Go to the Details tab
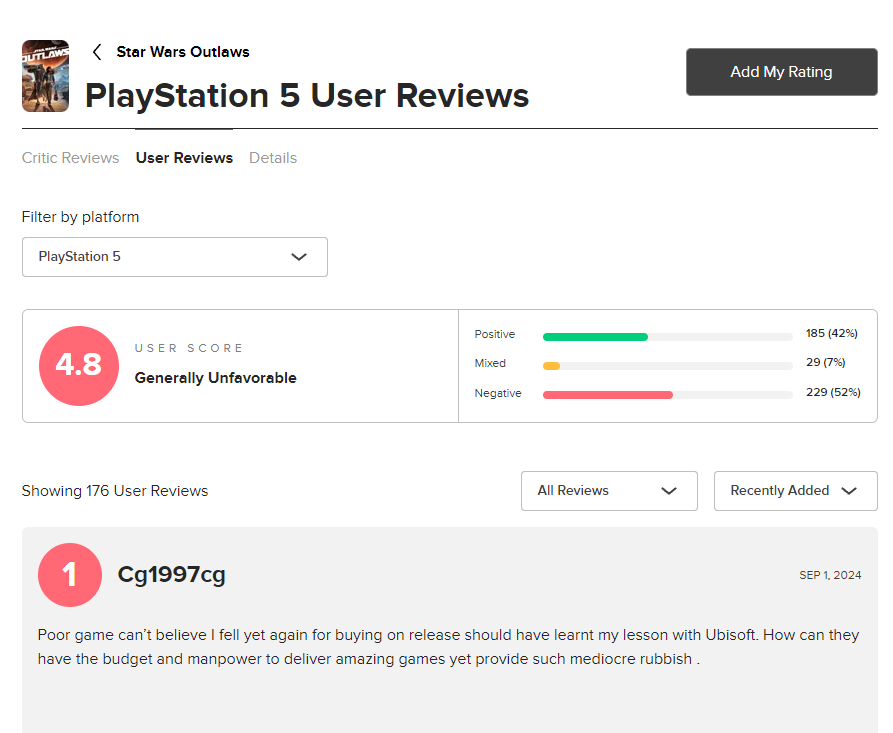The height and width of the screenshot is (733, 893). pos(273,158)
